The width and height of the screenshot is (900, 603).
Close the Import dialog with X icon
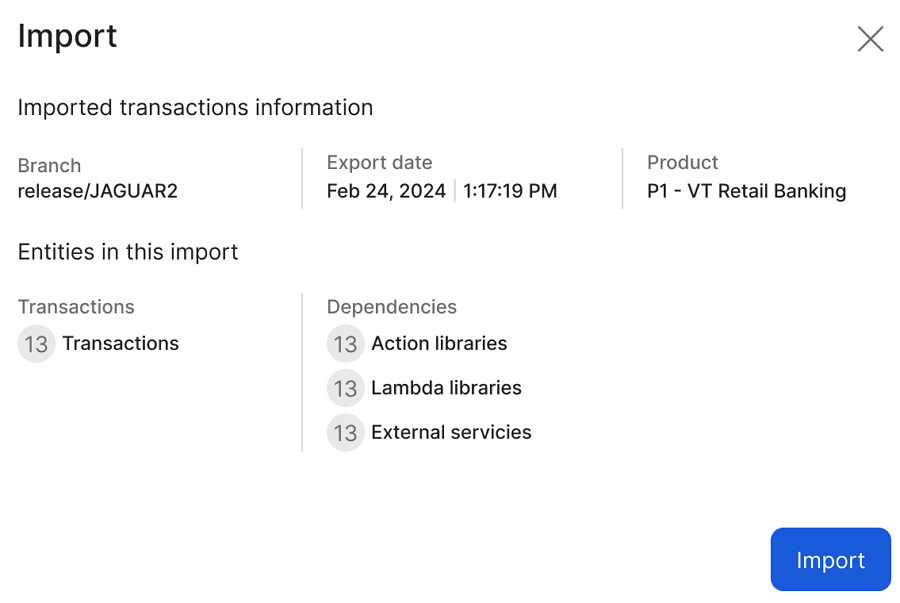point(870,39)
